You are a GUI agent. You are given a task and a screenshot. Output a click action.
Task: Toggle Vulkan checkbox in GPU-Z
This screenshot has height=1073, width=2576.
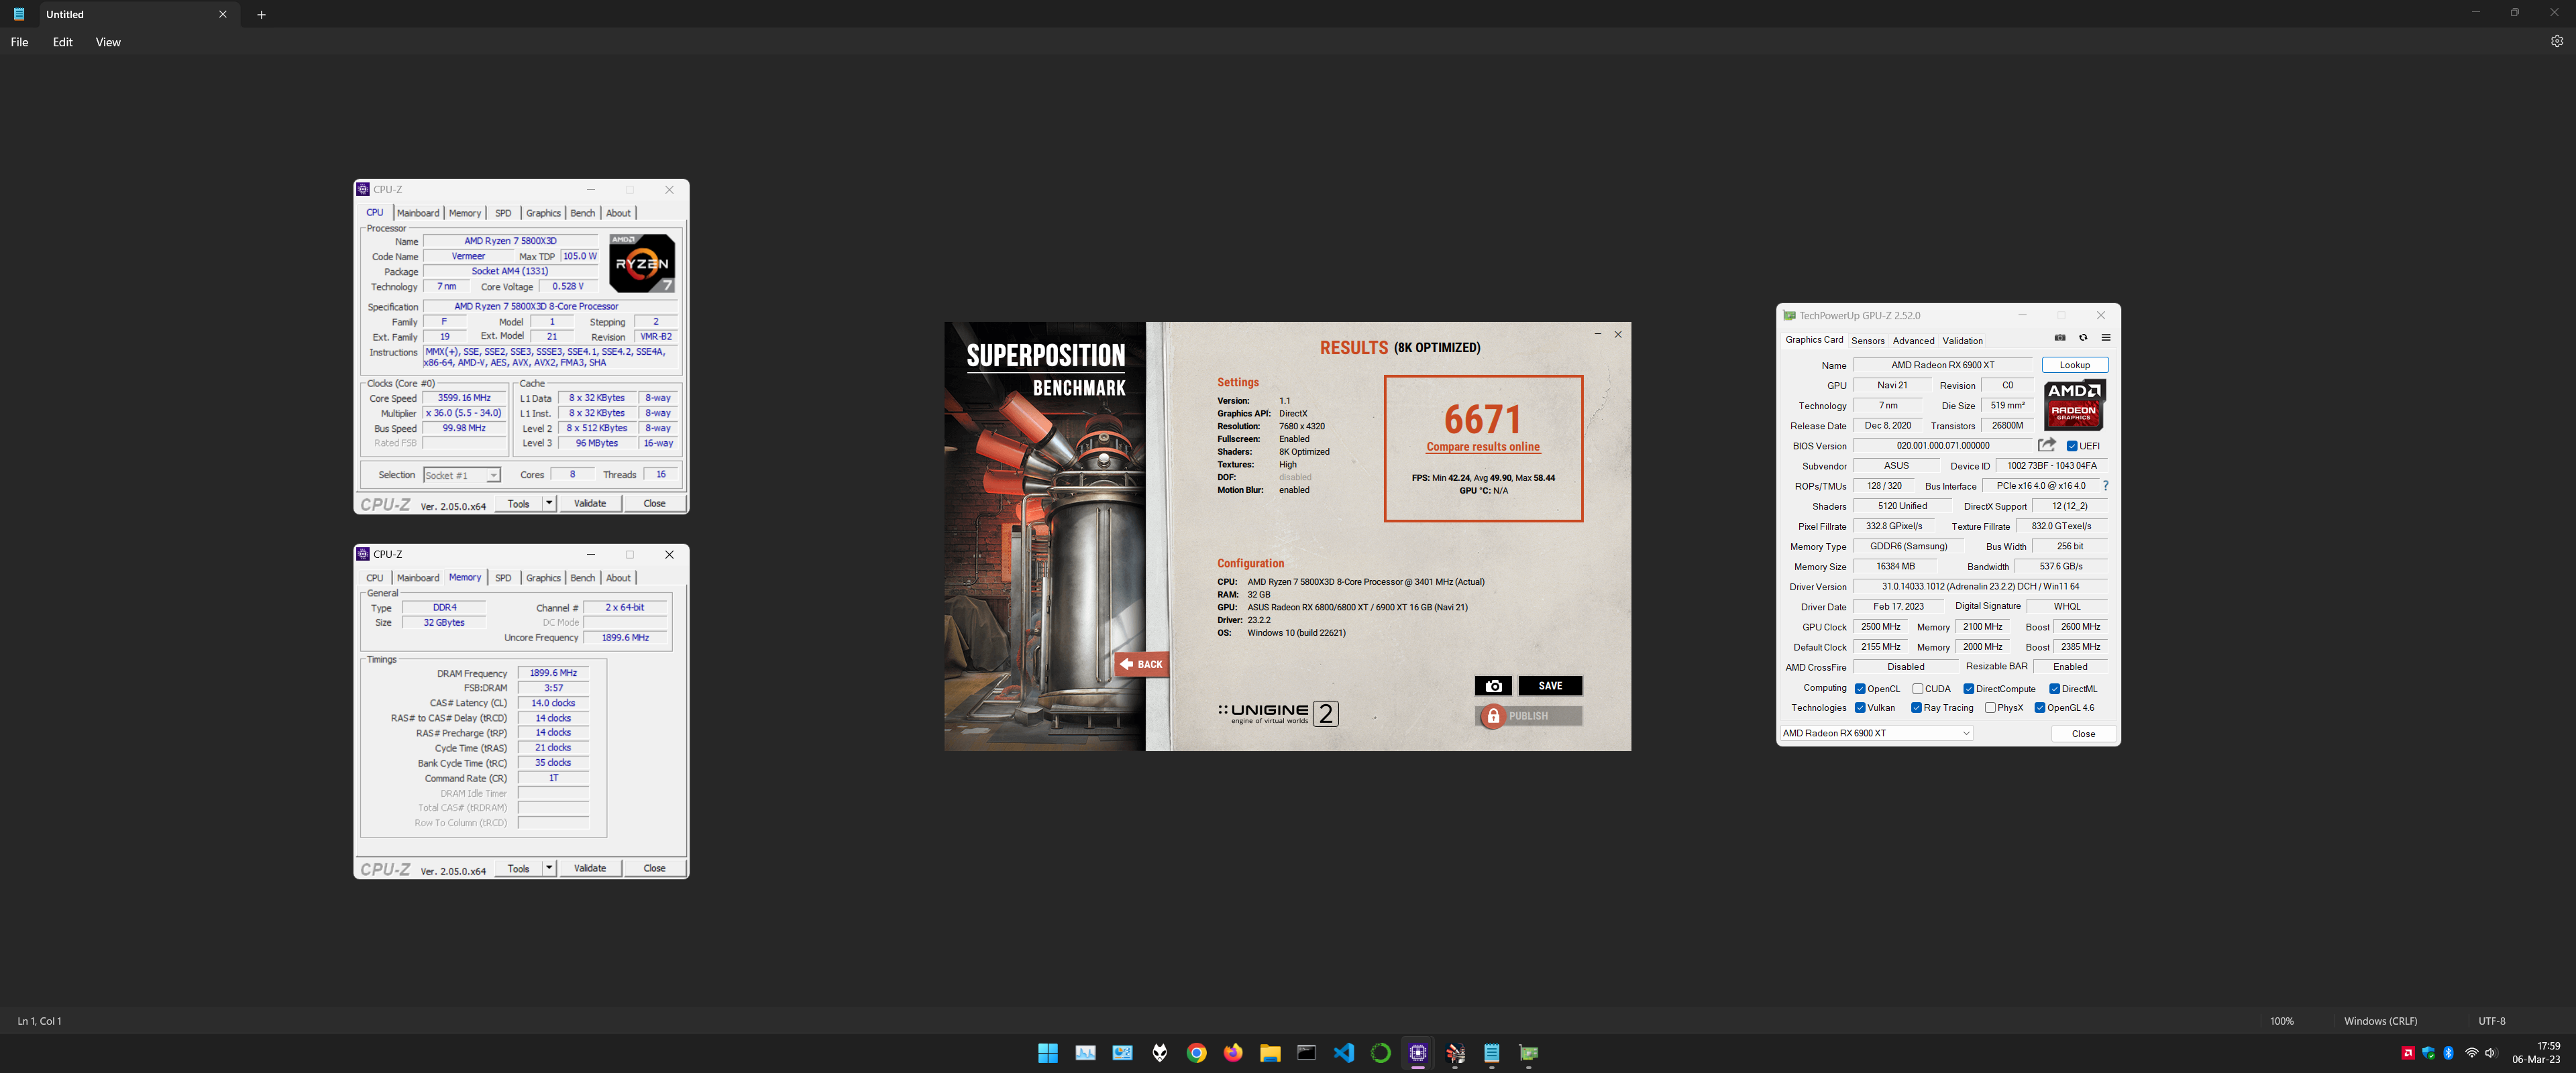(1860, 708)
